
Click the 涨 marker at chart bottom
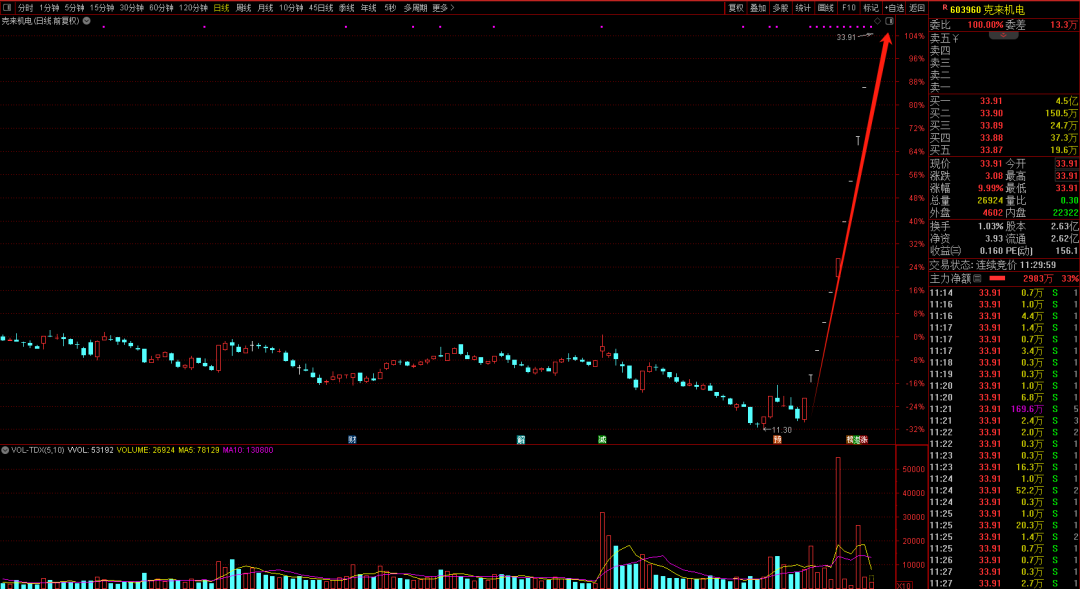click(x=864, y=440)
